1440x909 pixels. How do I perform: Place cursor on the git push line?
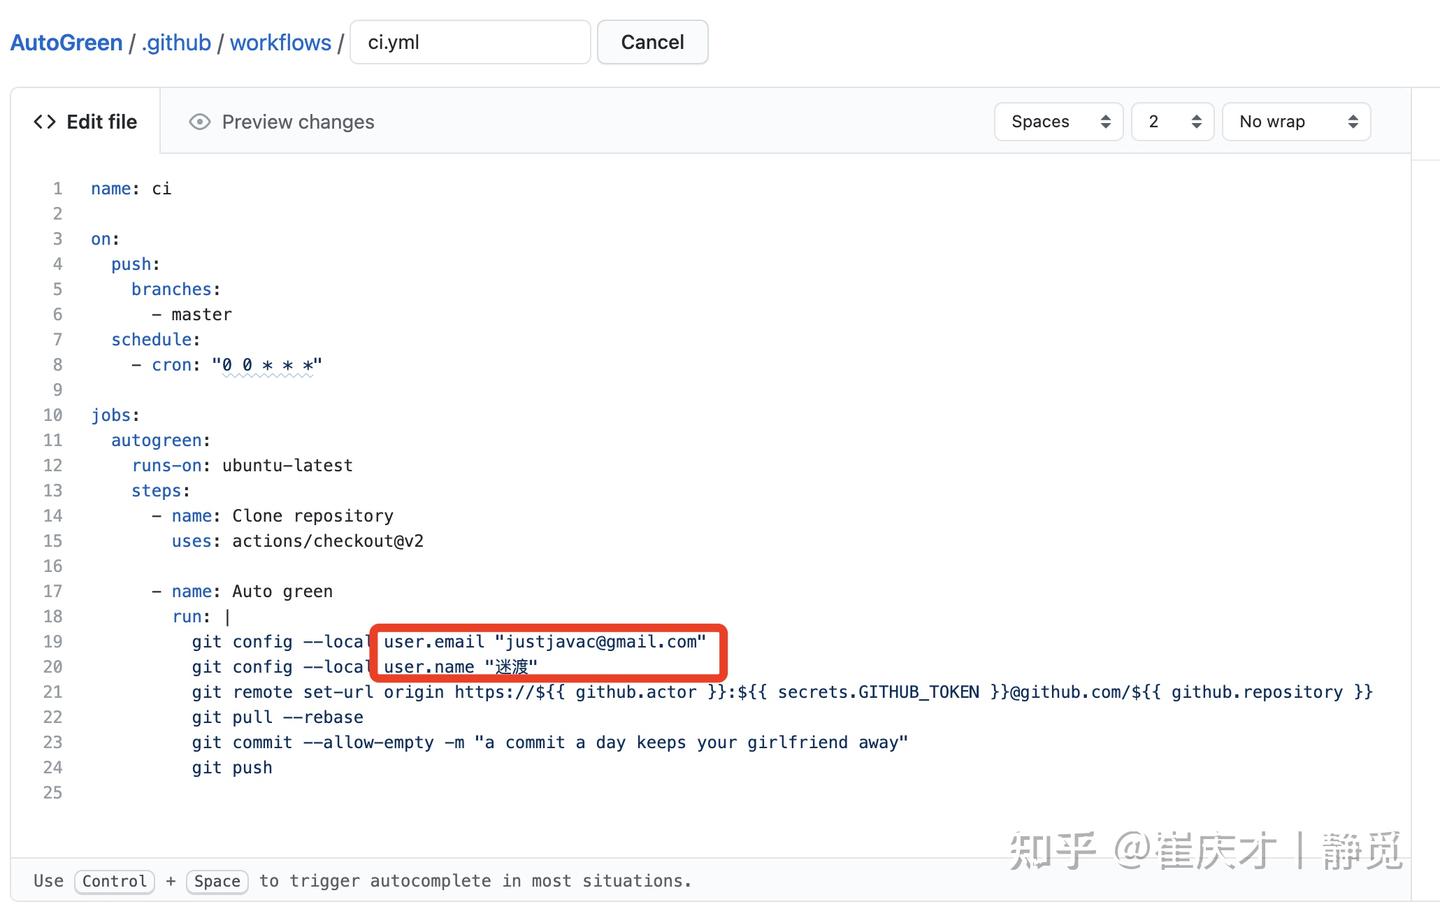coord(232,767)
